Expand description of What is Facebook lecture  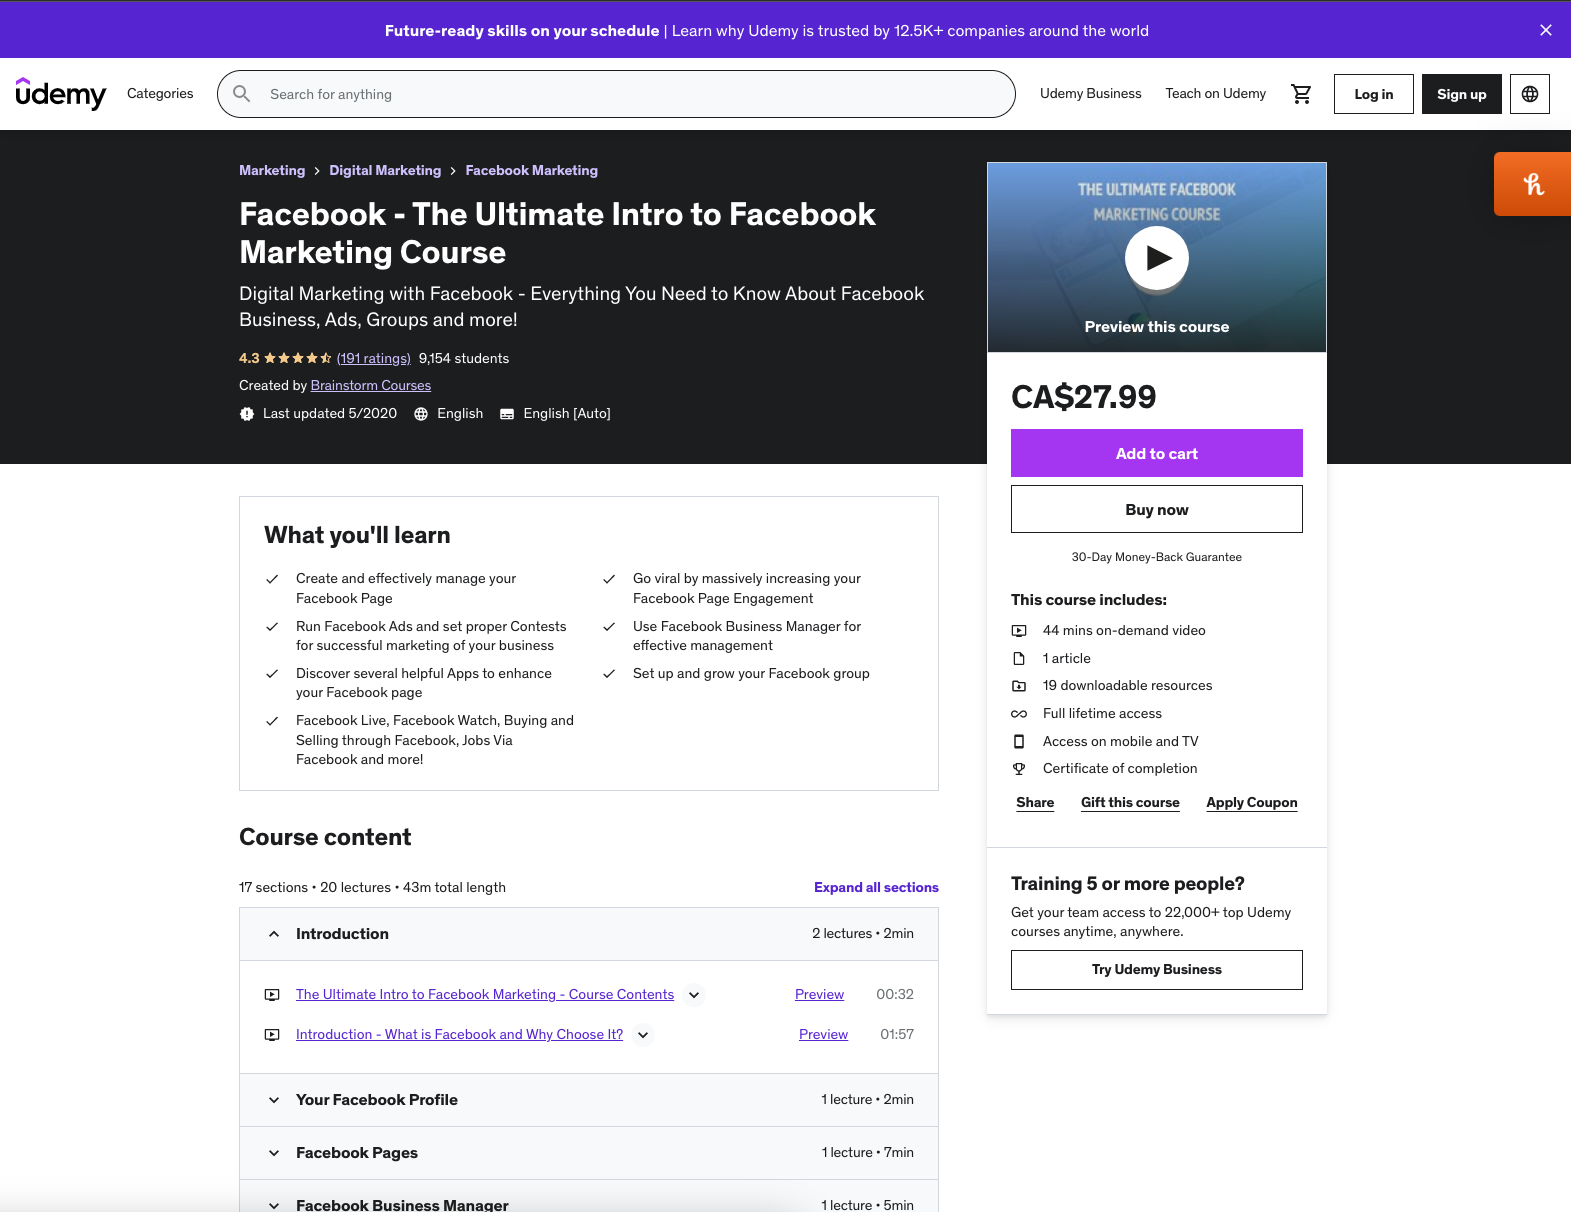[643, 1035]
